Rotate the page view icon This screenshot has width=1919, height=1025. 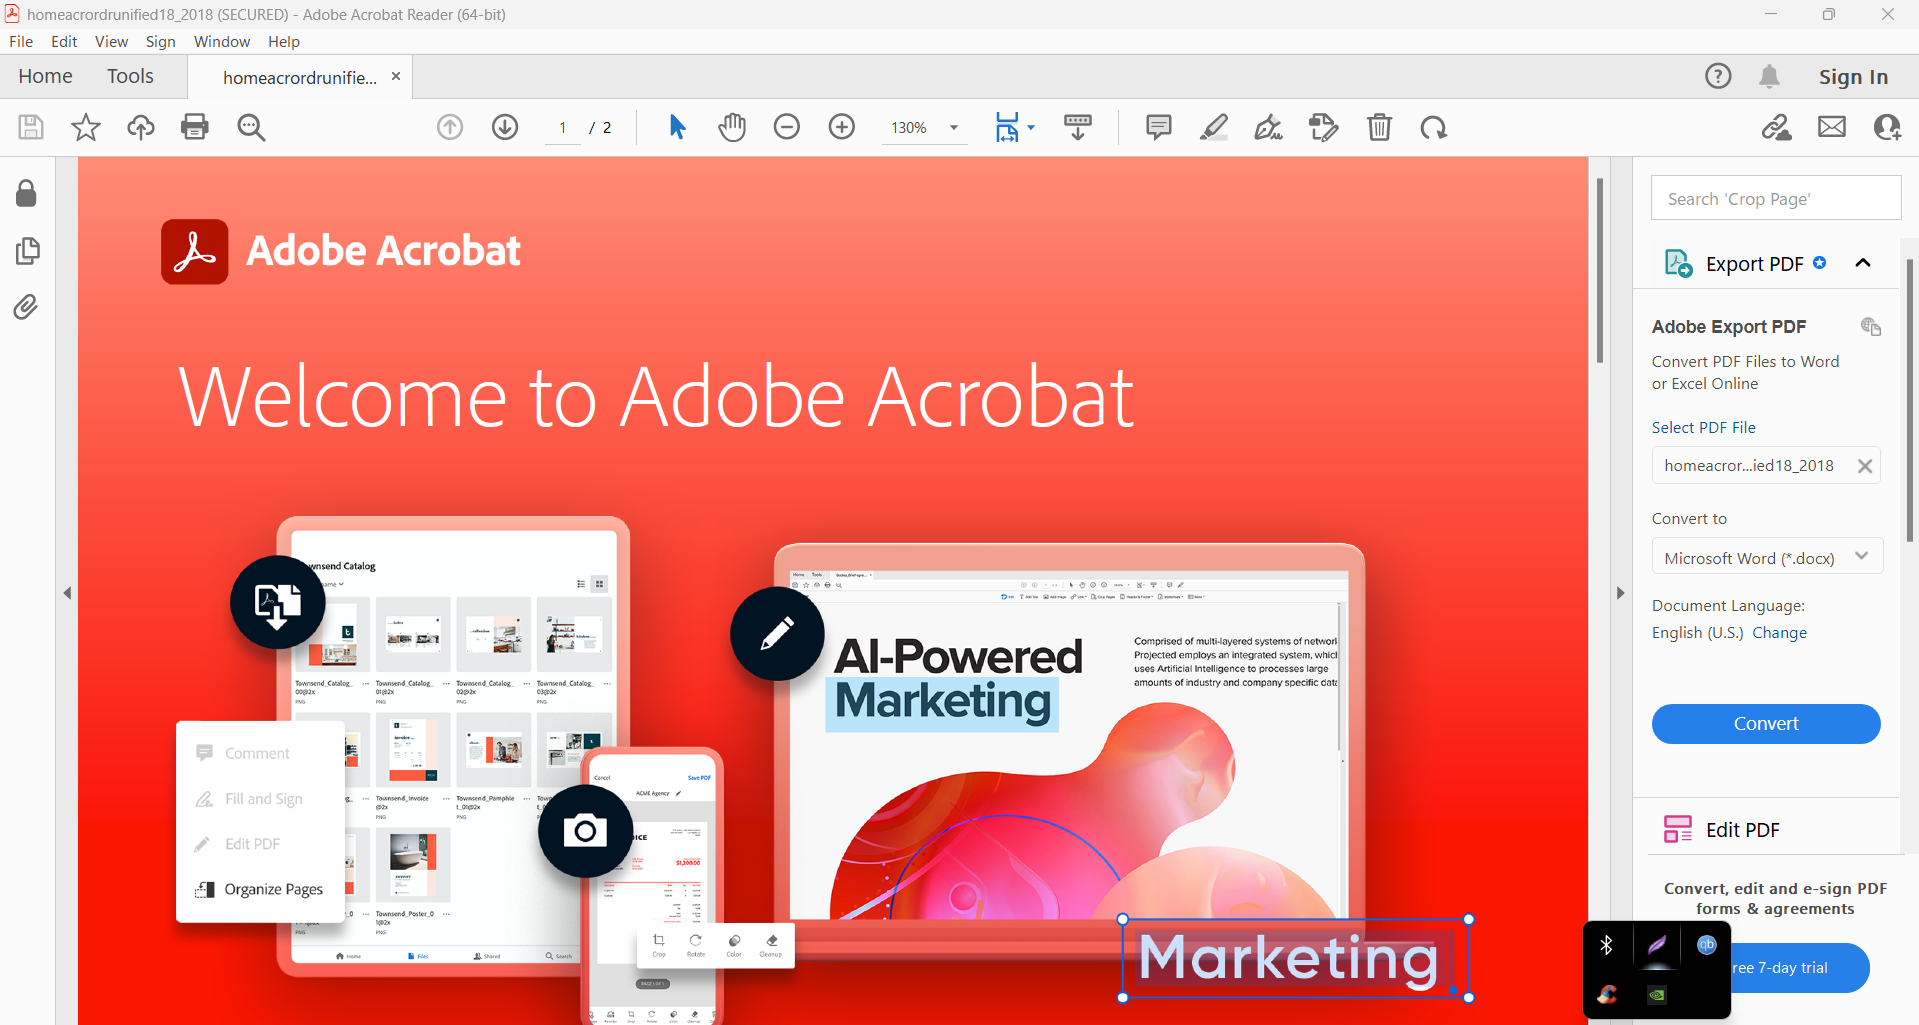click(x=1433, y=127)
